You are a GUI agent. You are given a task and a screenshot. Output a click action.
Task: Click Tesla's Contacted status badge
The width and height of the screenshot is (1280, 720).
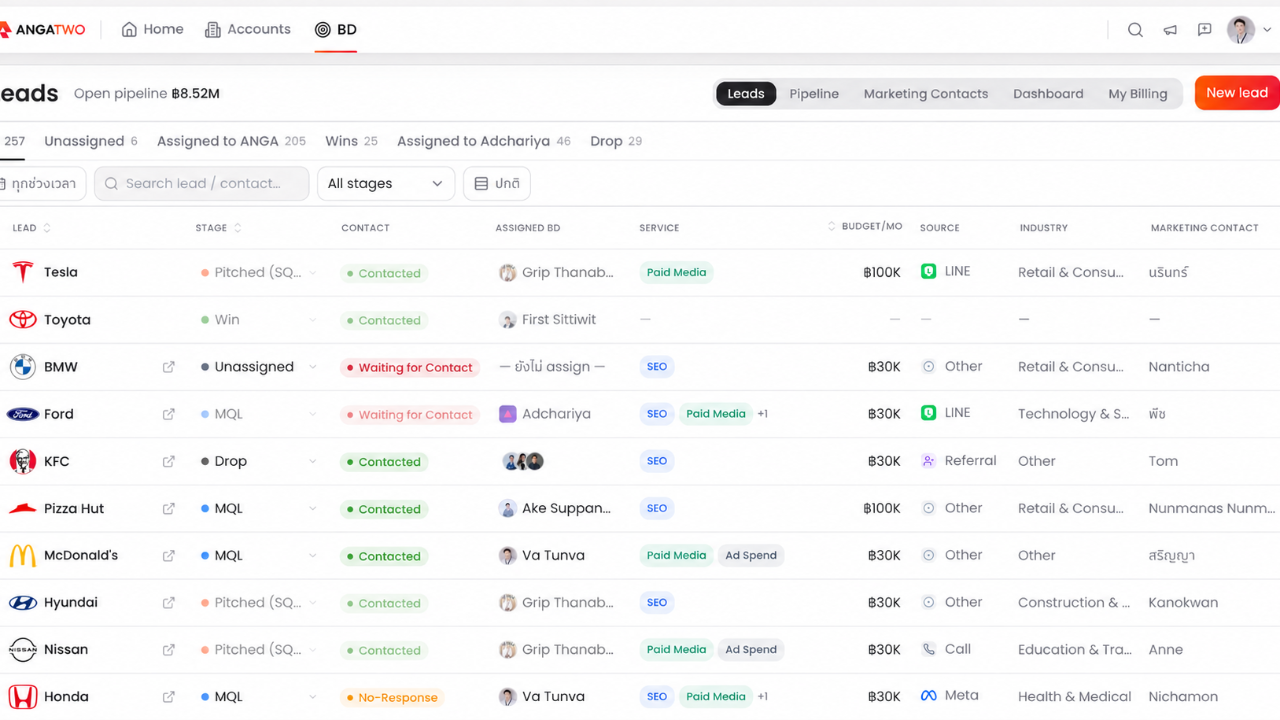pyautogui.click(x=384, y=273)
